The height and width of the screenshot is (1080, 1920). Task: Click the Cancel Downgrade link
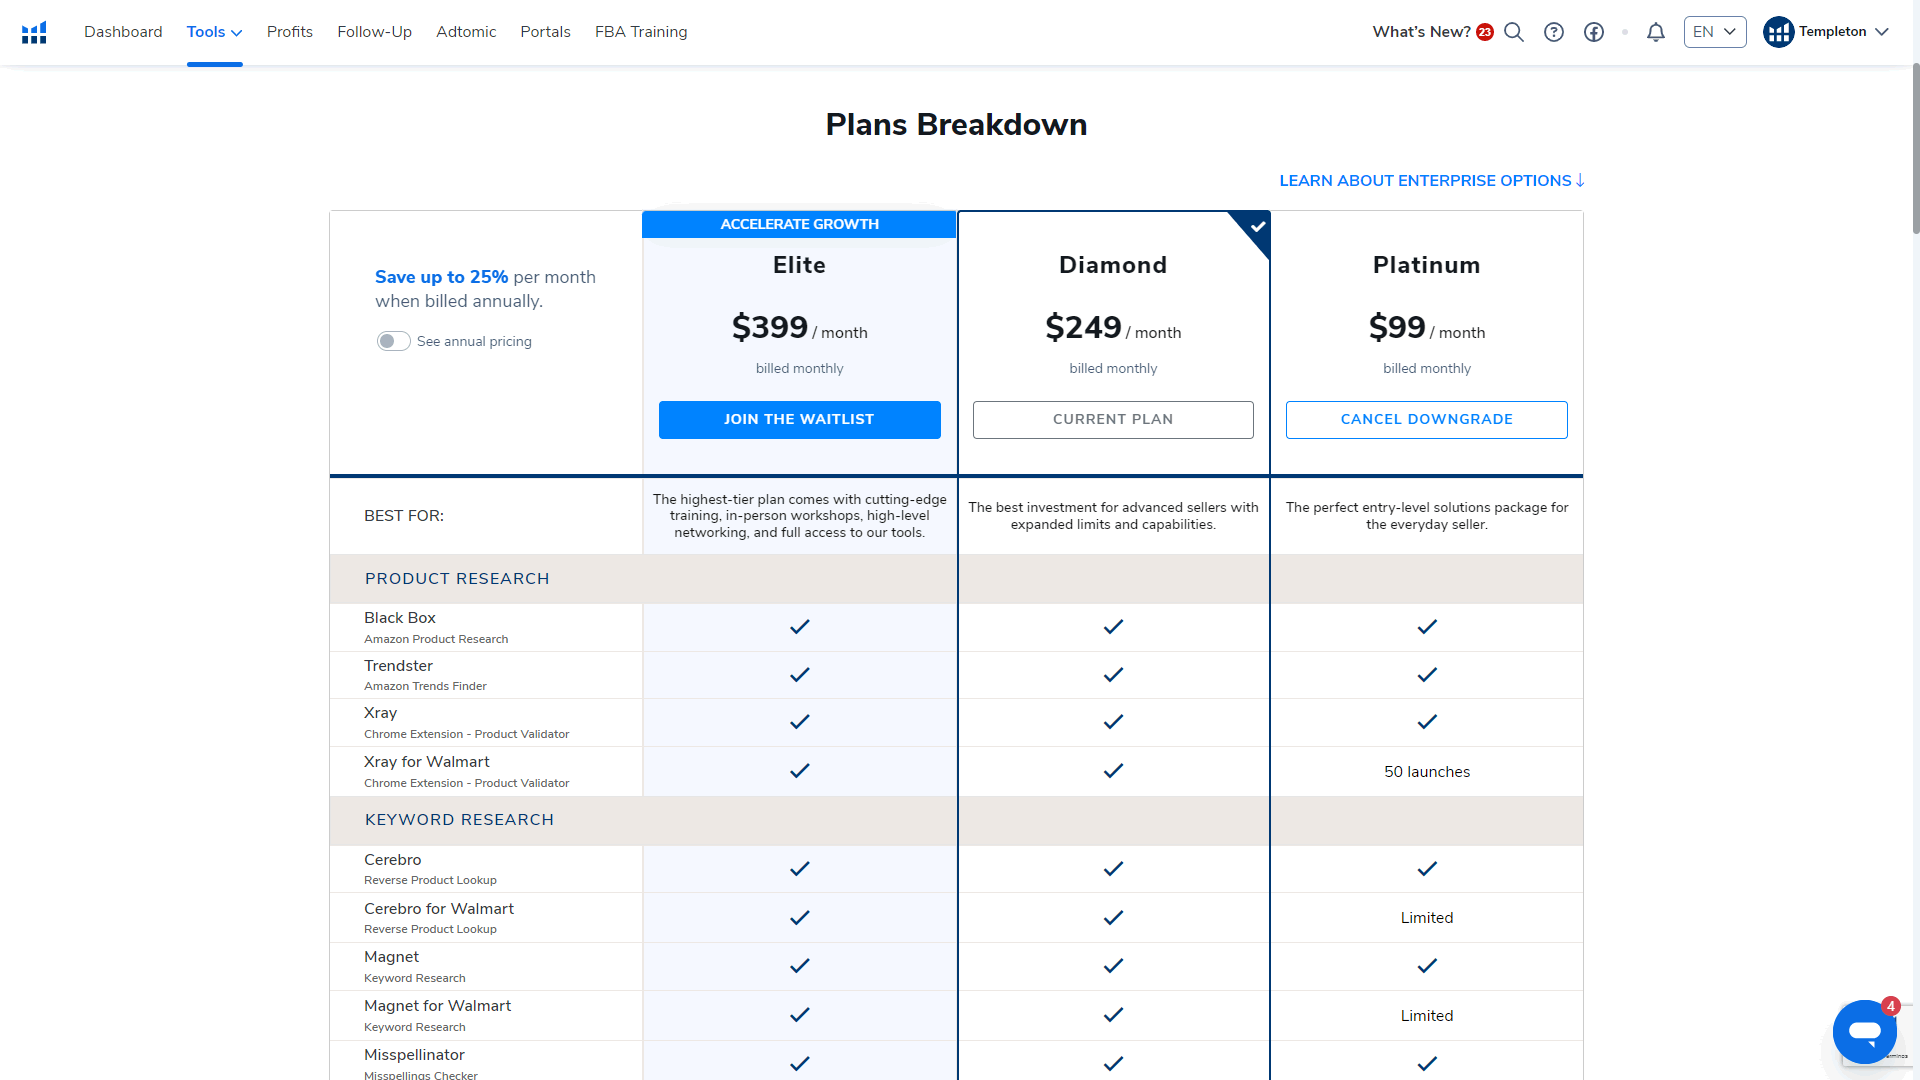[1427, 419]
